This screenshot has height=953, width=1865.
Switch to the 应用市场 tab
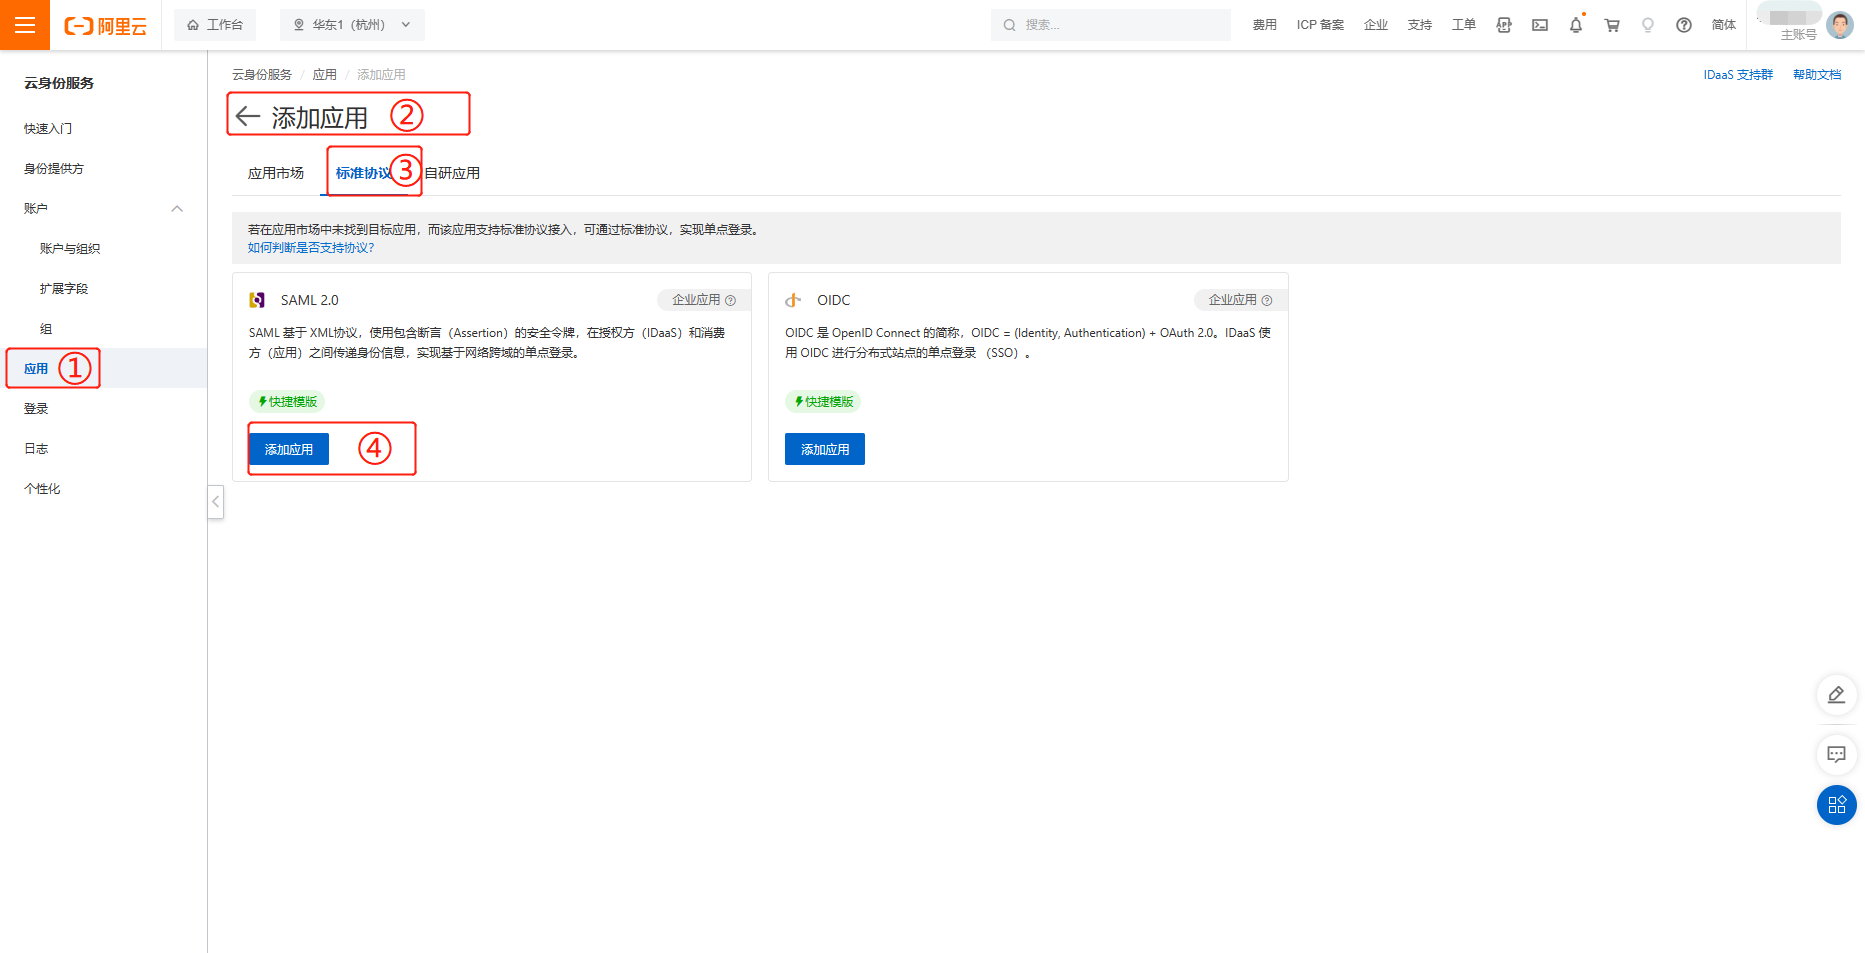coord(276,172)
